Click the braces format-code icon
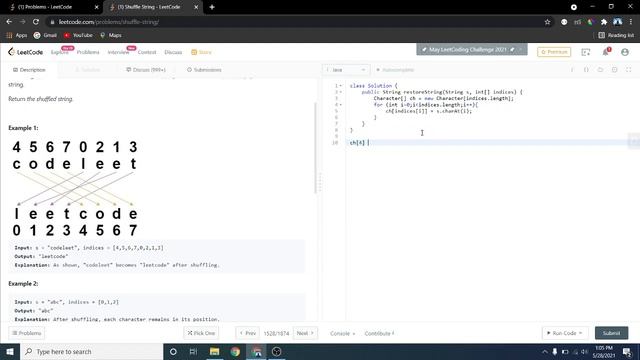The image size is (640, 360). pyautogui.click(x=586, y=70)
